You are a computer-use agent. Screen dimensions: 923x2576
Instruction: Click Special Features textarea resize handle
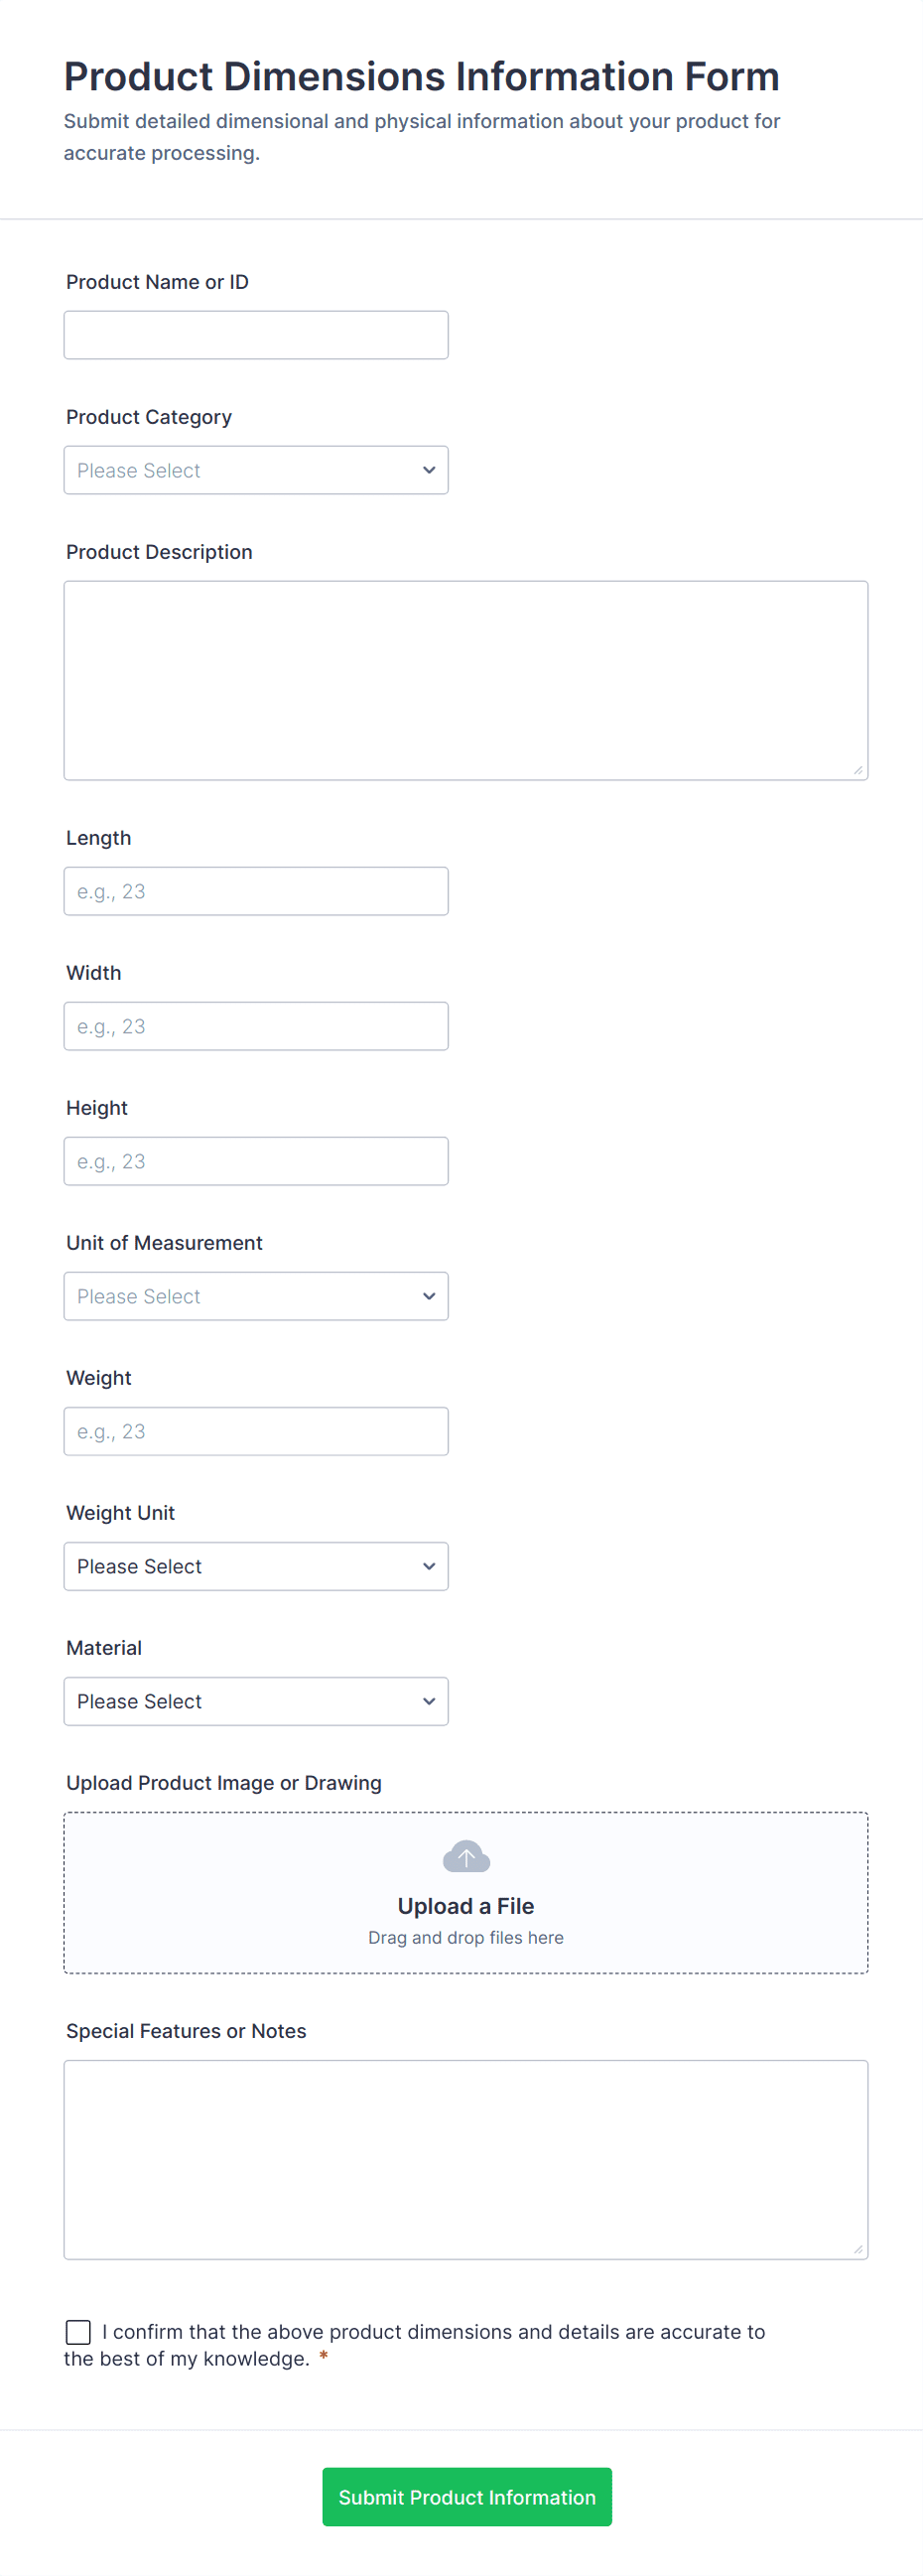point(858,2249)
